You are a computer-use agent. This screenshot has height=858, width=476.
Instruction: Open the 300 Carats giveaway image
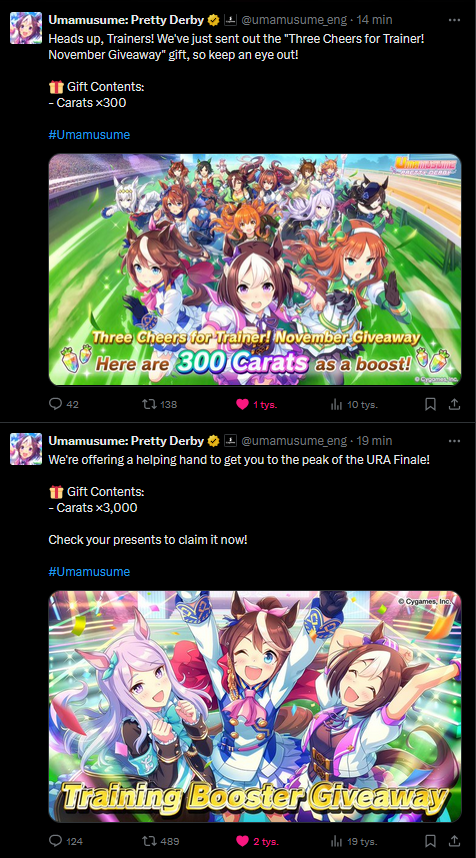(x=255, y=269)
